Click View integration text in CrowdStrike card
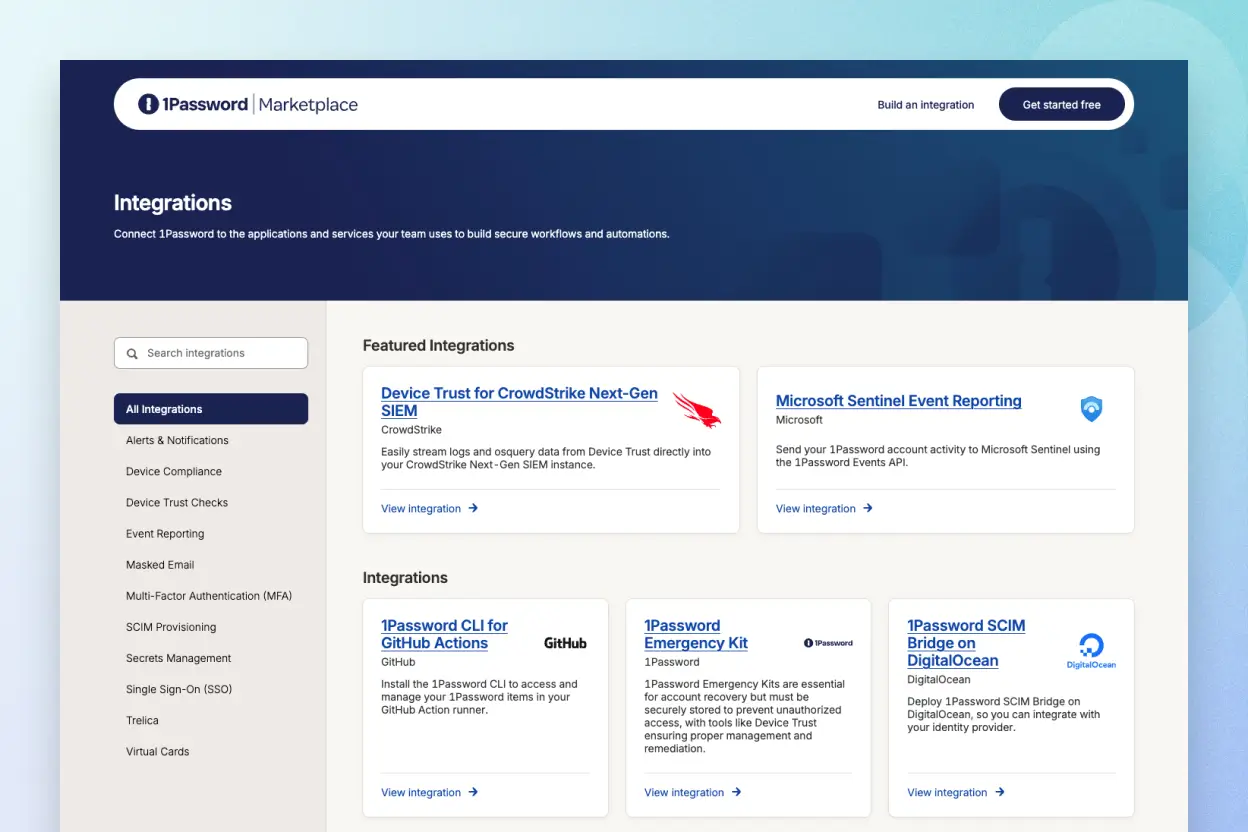 click(421, 509)
